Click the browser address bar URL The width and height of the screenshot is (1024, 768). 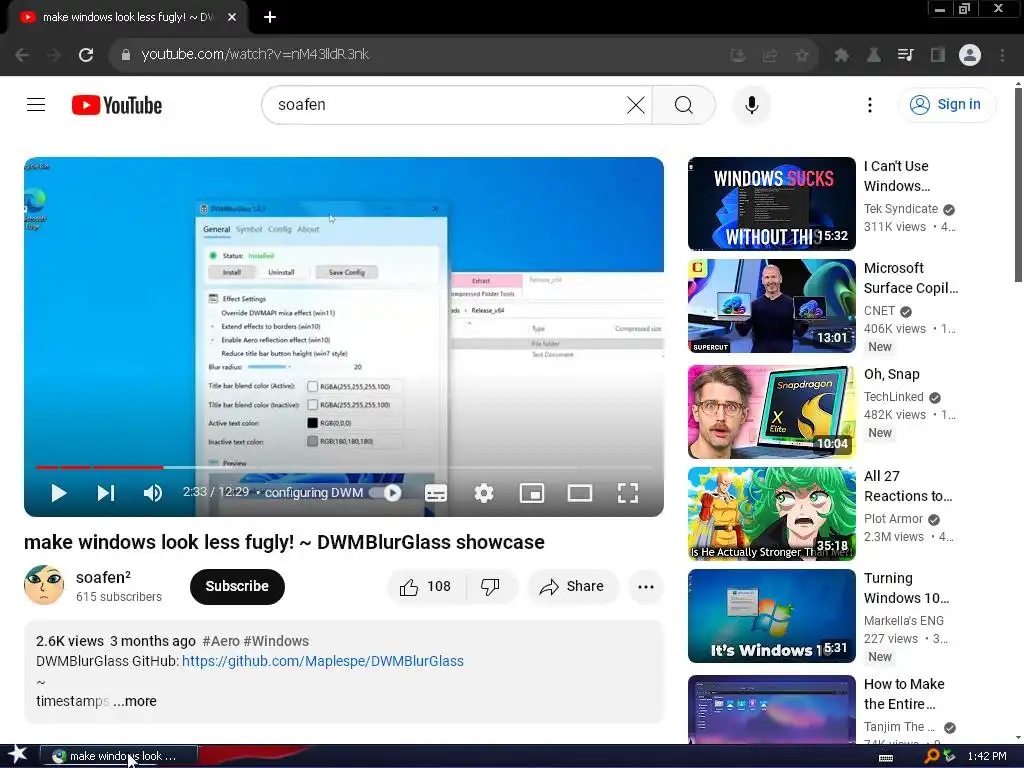coord(255,54)
